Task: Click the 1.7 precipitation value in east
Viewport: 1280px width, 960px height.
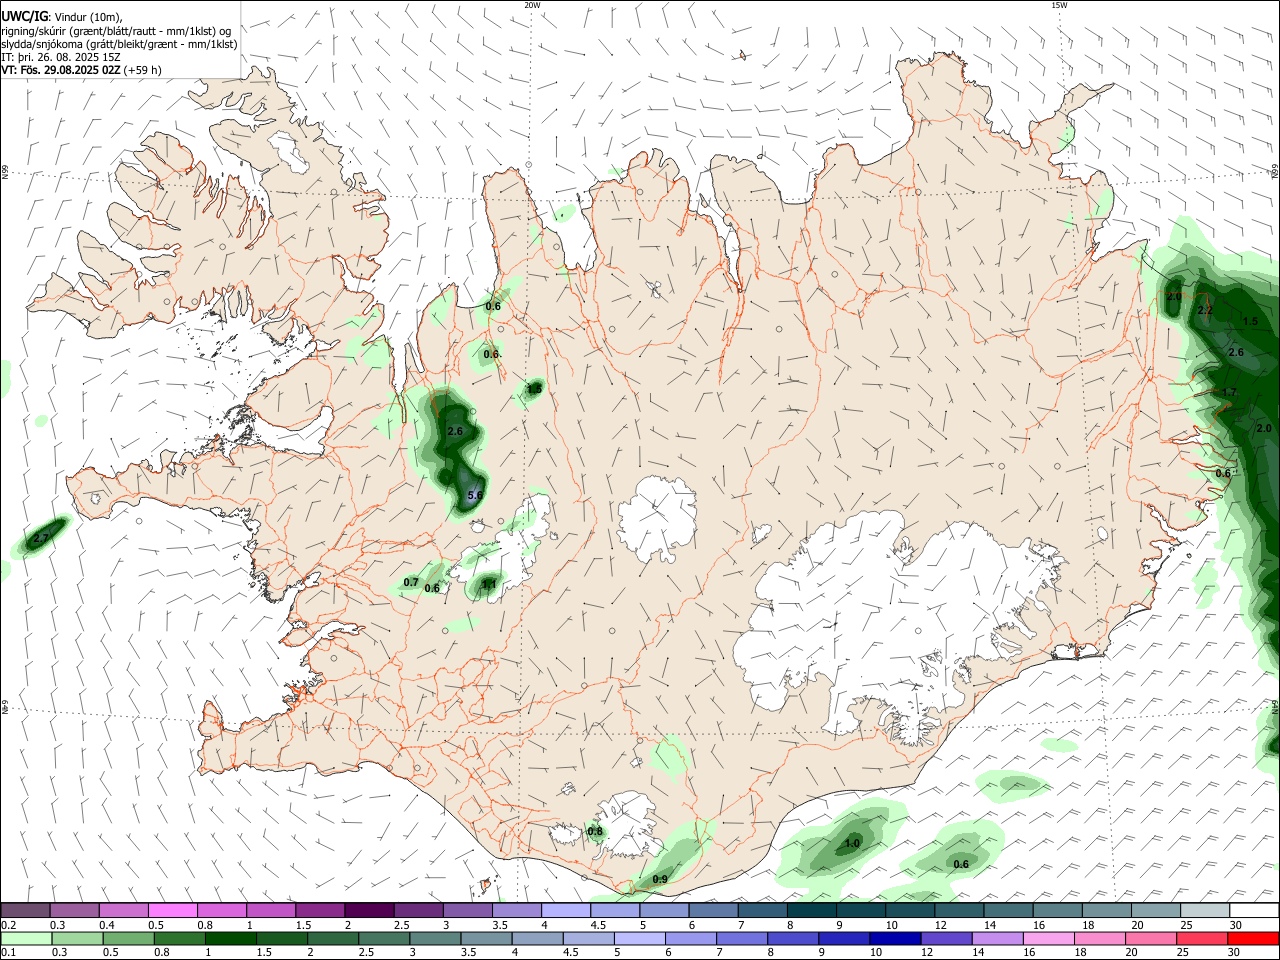Action: [x=1229, y=392]
